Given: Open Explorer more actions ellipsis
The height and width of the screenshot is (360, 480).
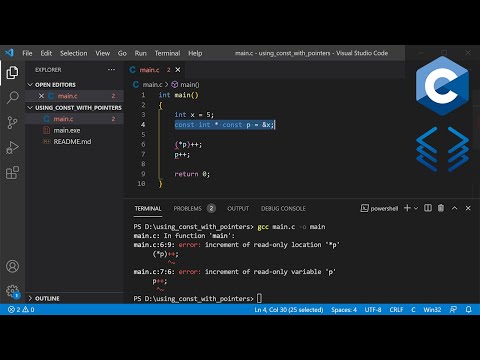Looking at the screenshot, I should [x=111, y=70].
